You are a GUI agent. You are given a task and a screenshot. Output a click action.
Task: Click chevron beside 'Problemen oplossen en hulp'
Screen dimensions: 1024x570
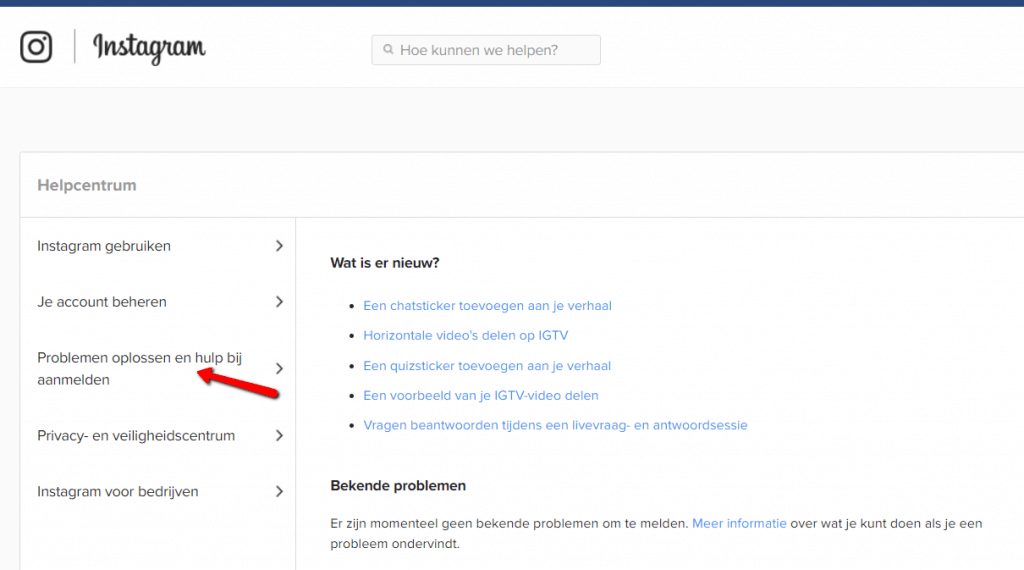click(279, 369)
